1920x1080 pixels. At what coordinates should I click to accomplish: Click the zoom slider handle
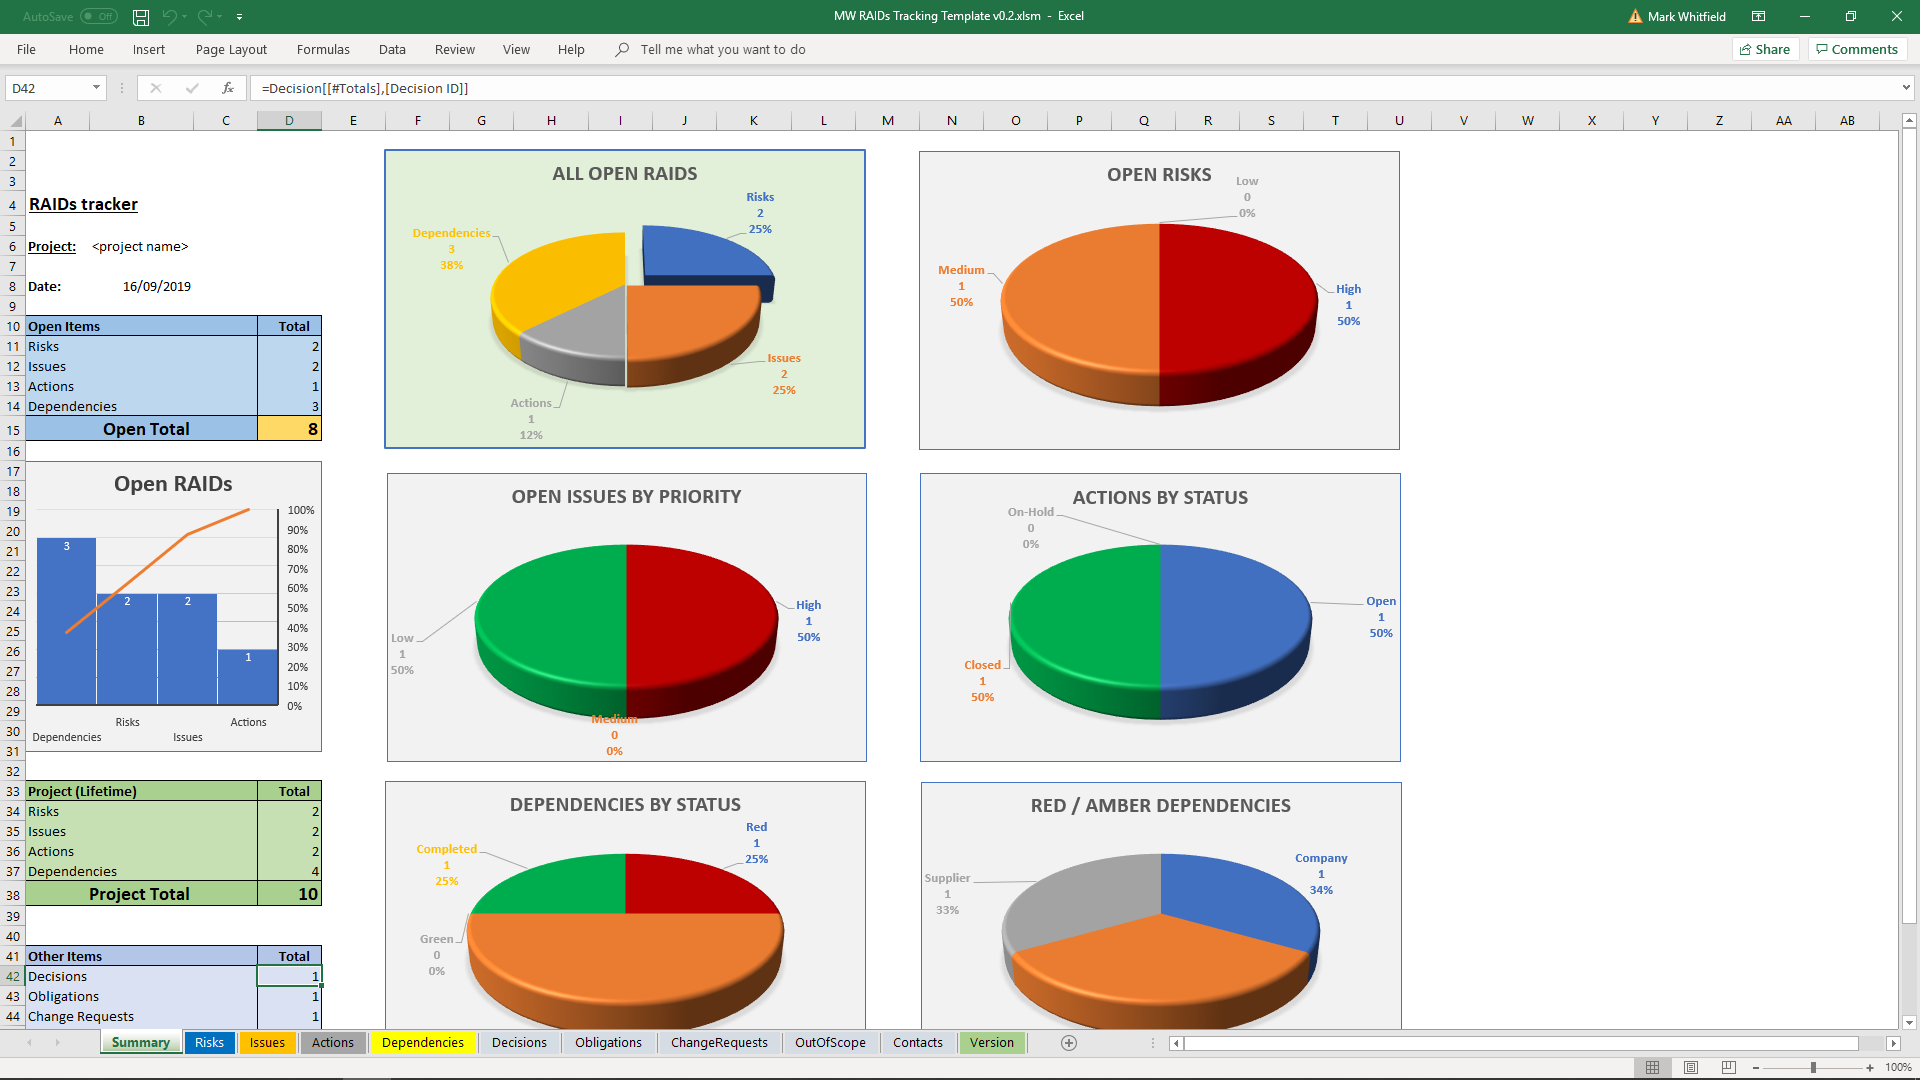click(x=1813, y=1067)
